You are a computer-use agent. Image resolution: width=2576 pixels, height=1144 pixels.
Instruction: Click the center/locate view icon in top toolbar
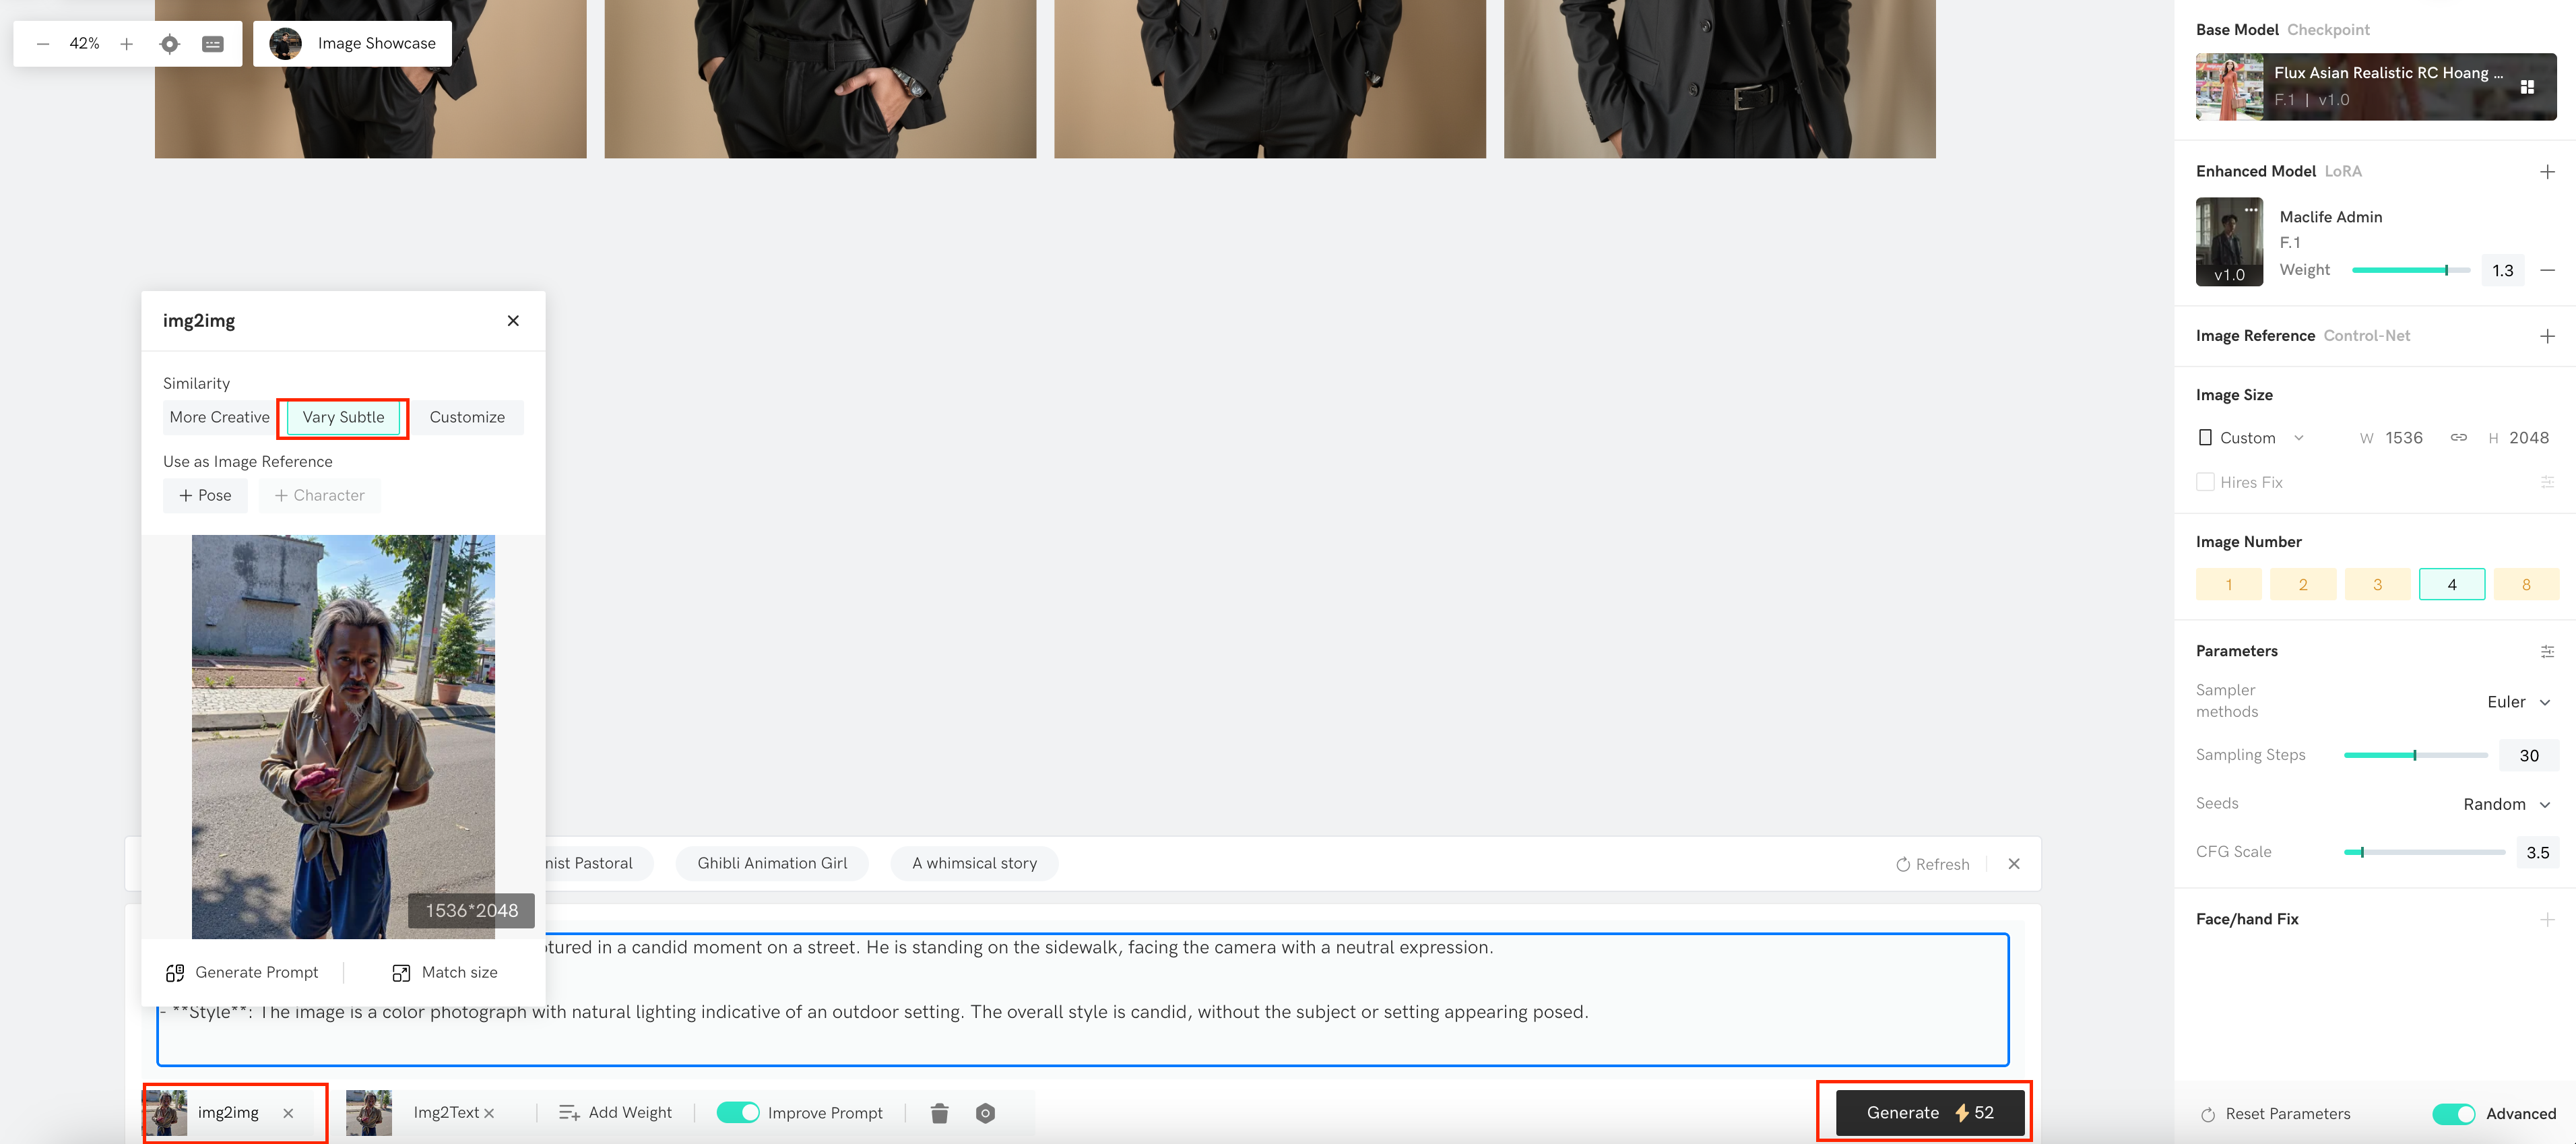[x=169, y=43]
